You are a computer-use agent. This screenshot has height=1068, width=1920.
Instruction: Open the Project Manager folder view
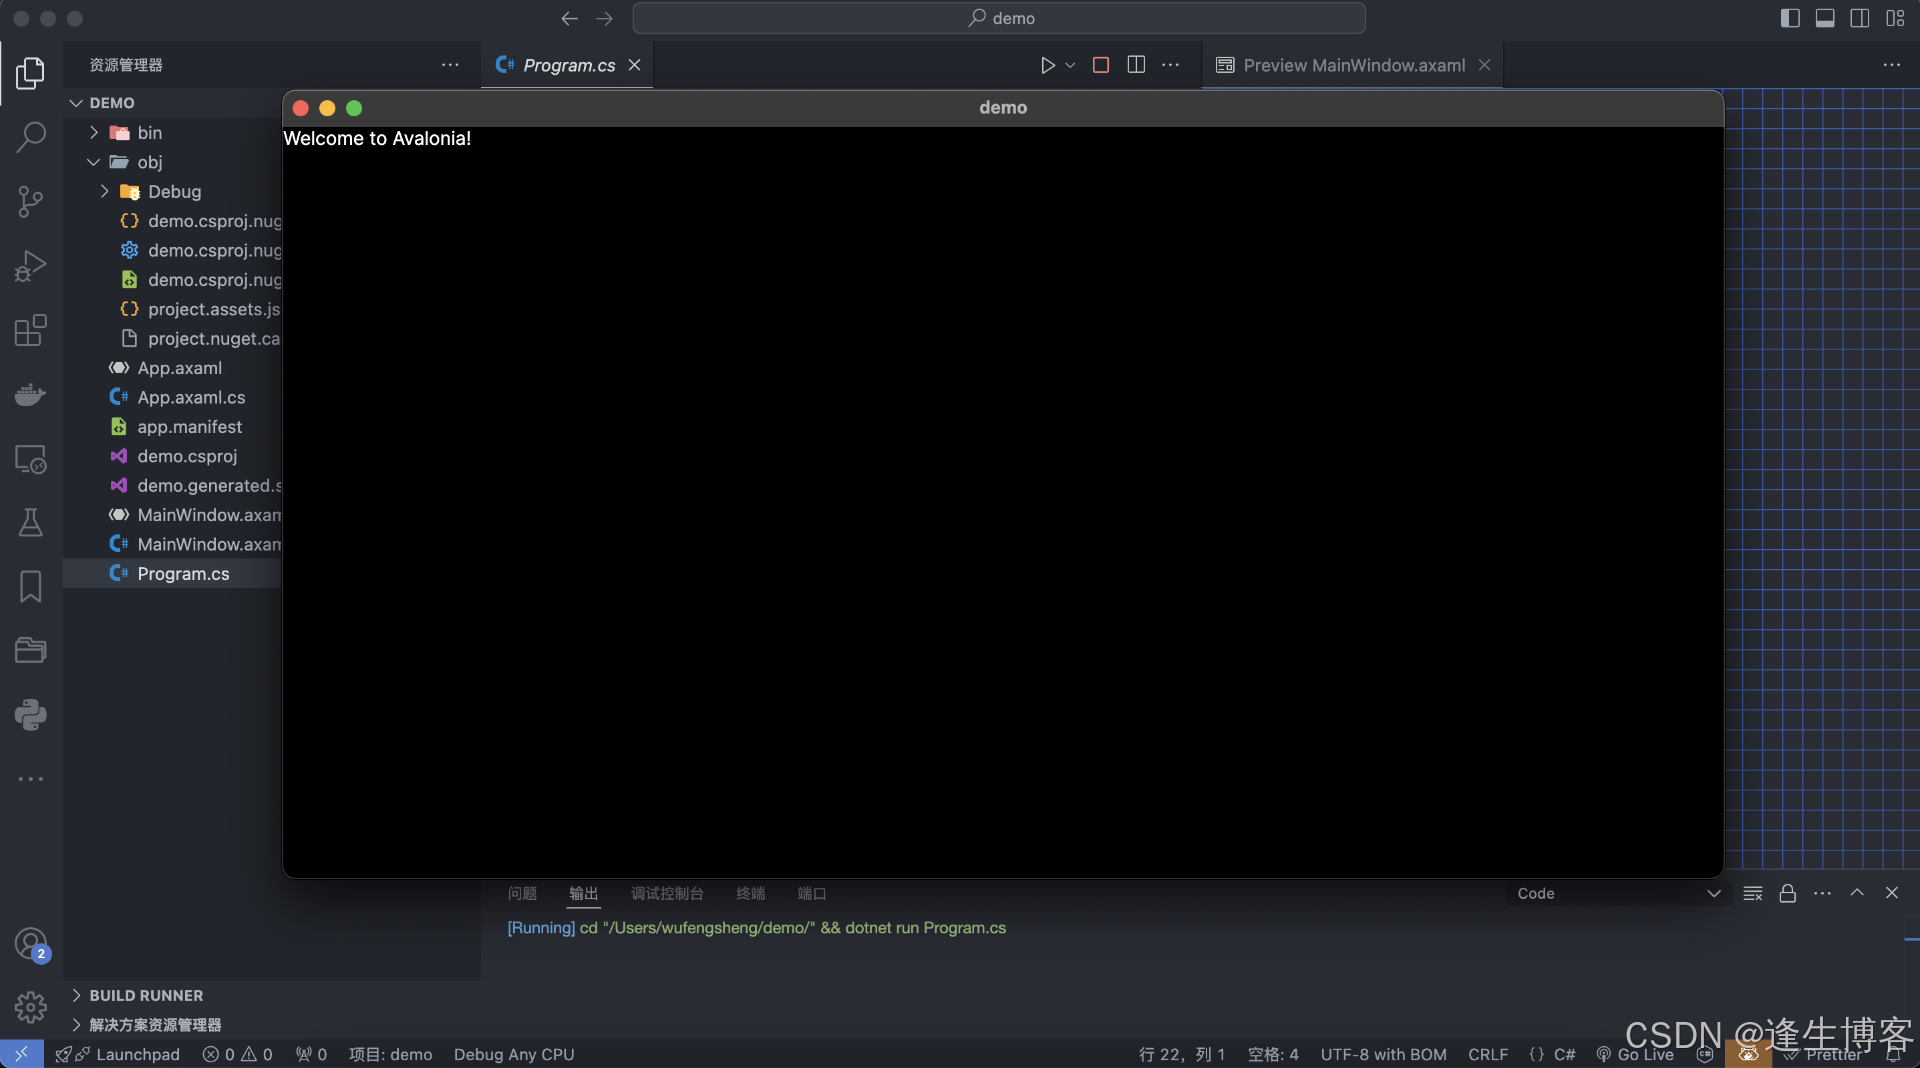click(x=30, y=651)
